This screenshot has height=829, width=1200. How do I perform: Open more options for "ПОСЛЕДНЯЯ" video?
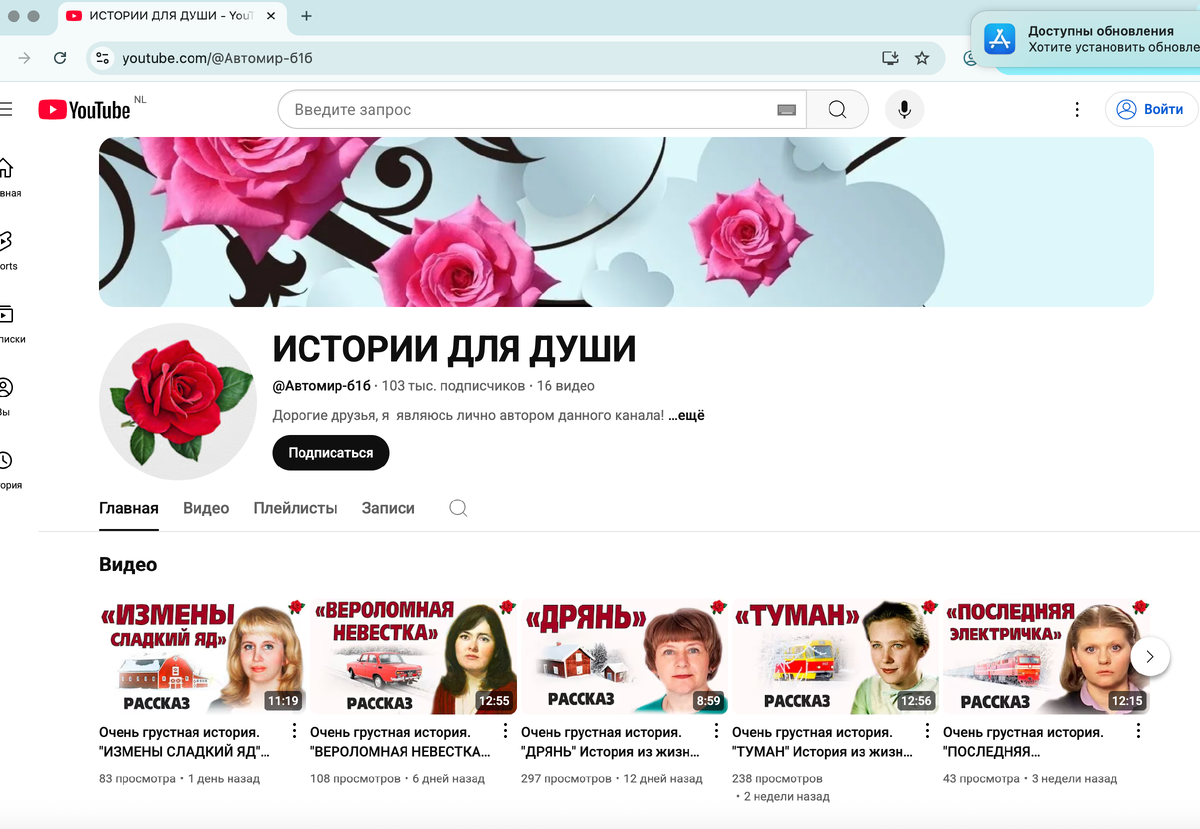coord(1138,732)
